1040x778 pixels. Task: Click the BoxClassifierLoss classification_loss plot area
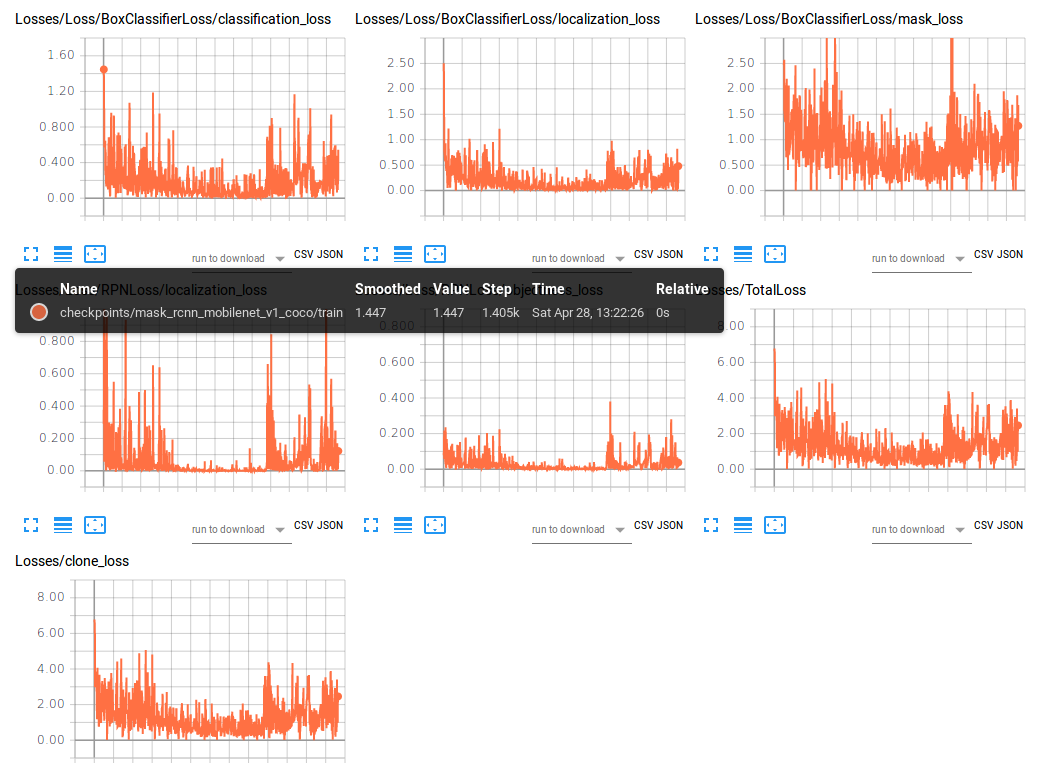pyautogui.click(x=214, y=127)
